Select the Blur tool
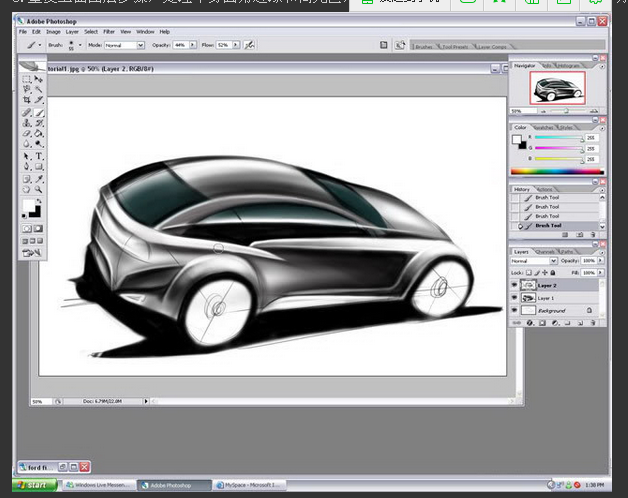This screenshot has height=498, width=628. coord(27,143)
